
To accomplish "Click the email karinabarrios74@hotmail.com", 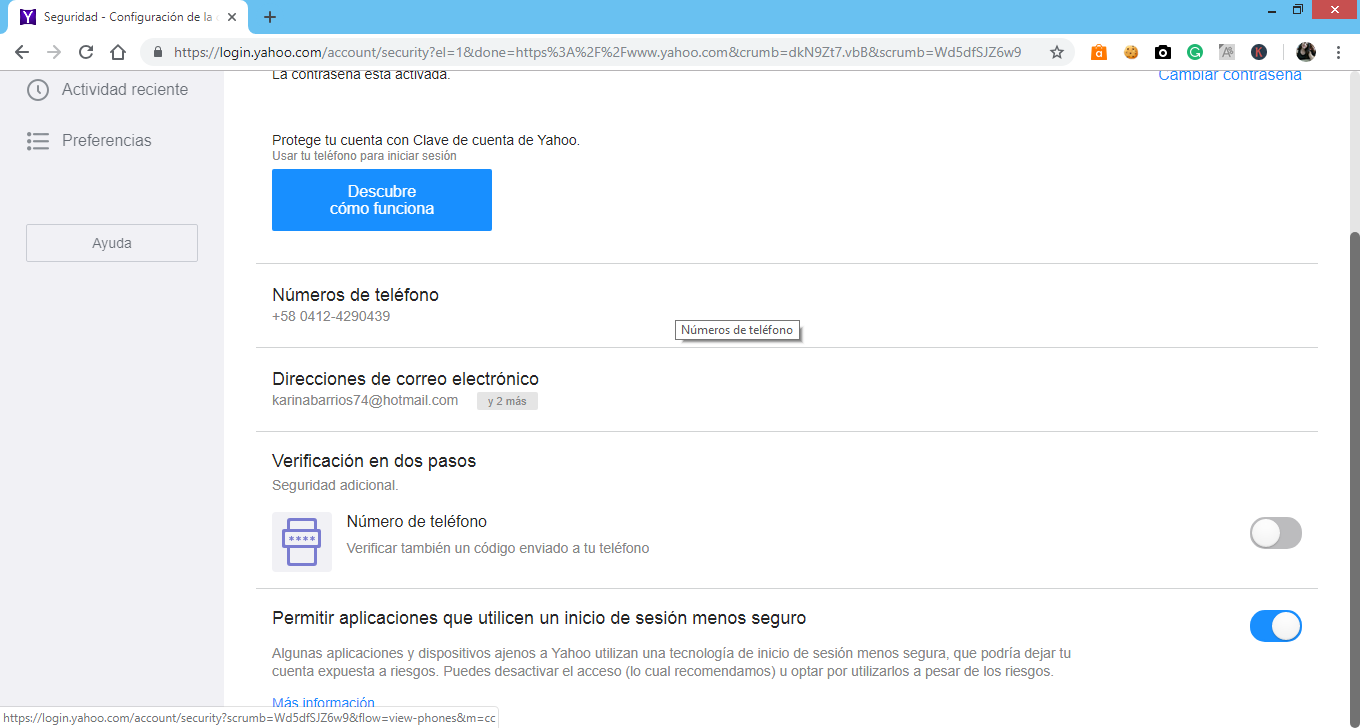I will (x=365, y=401).
